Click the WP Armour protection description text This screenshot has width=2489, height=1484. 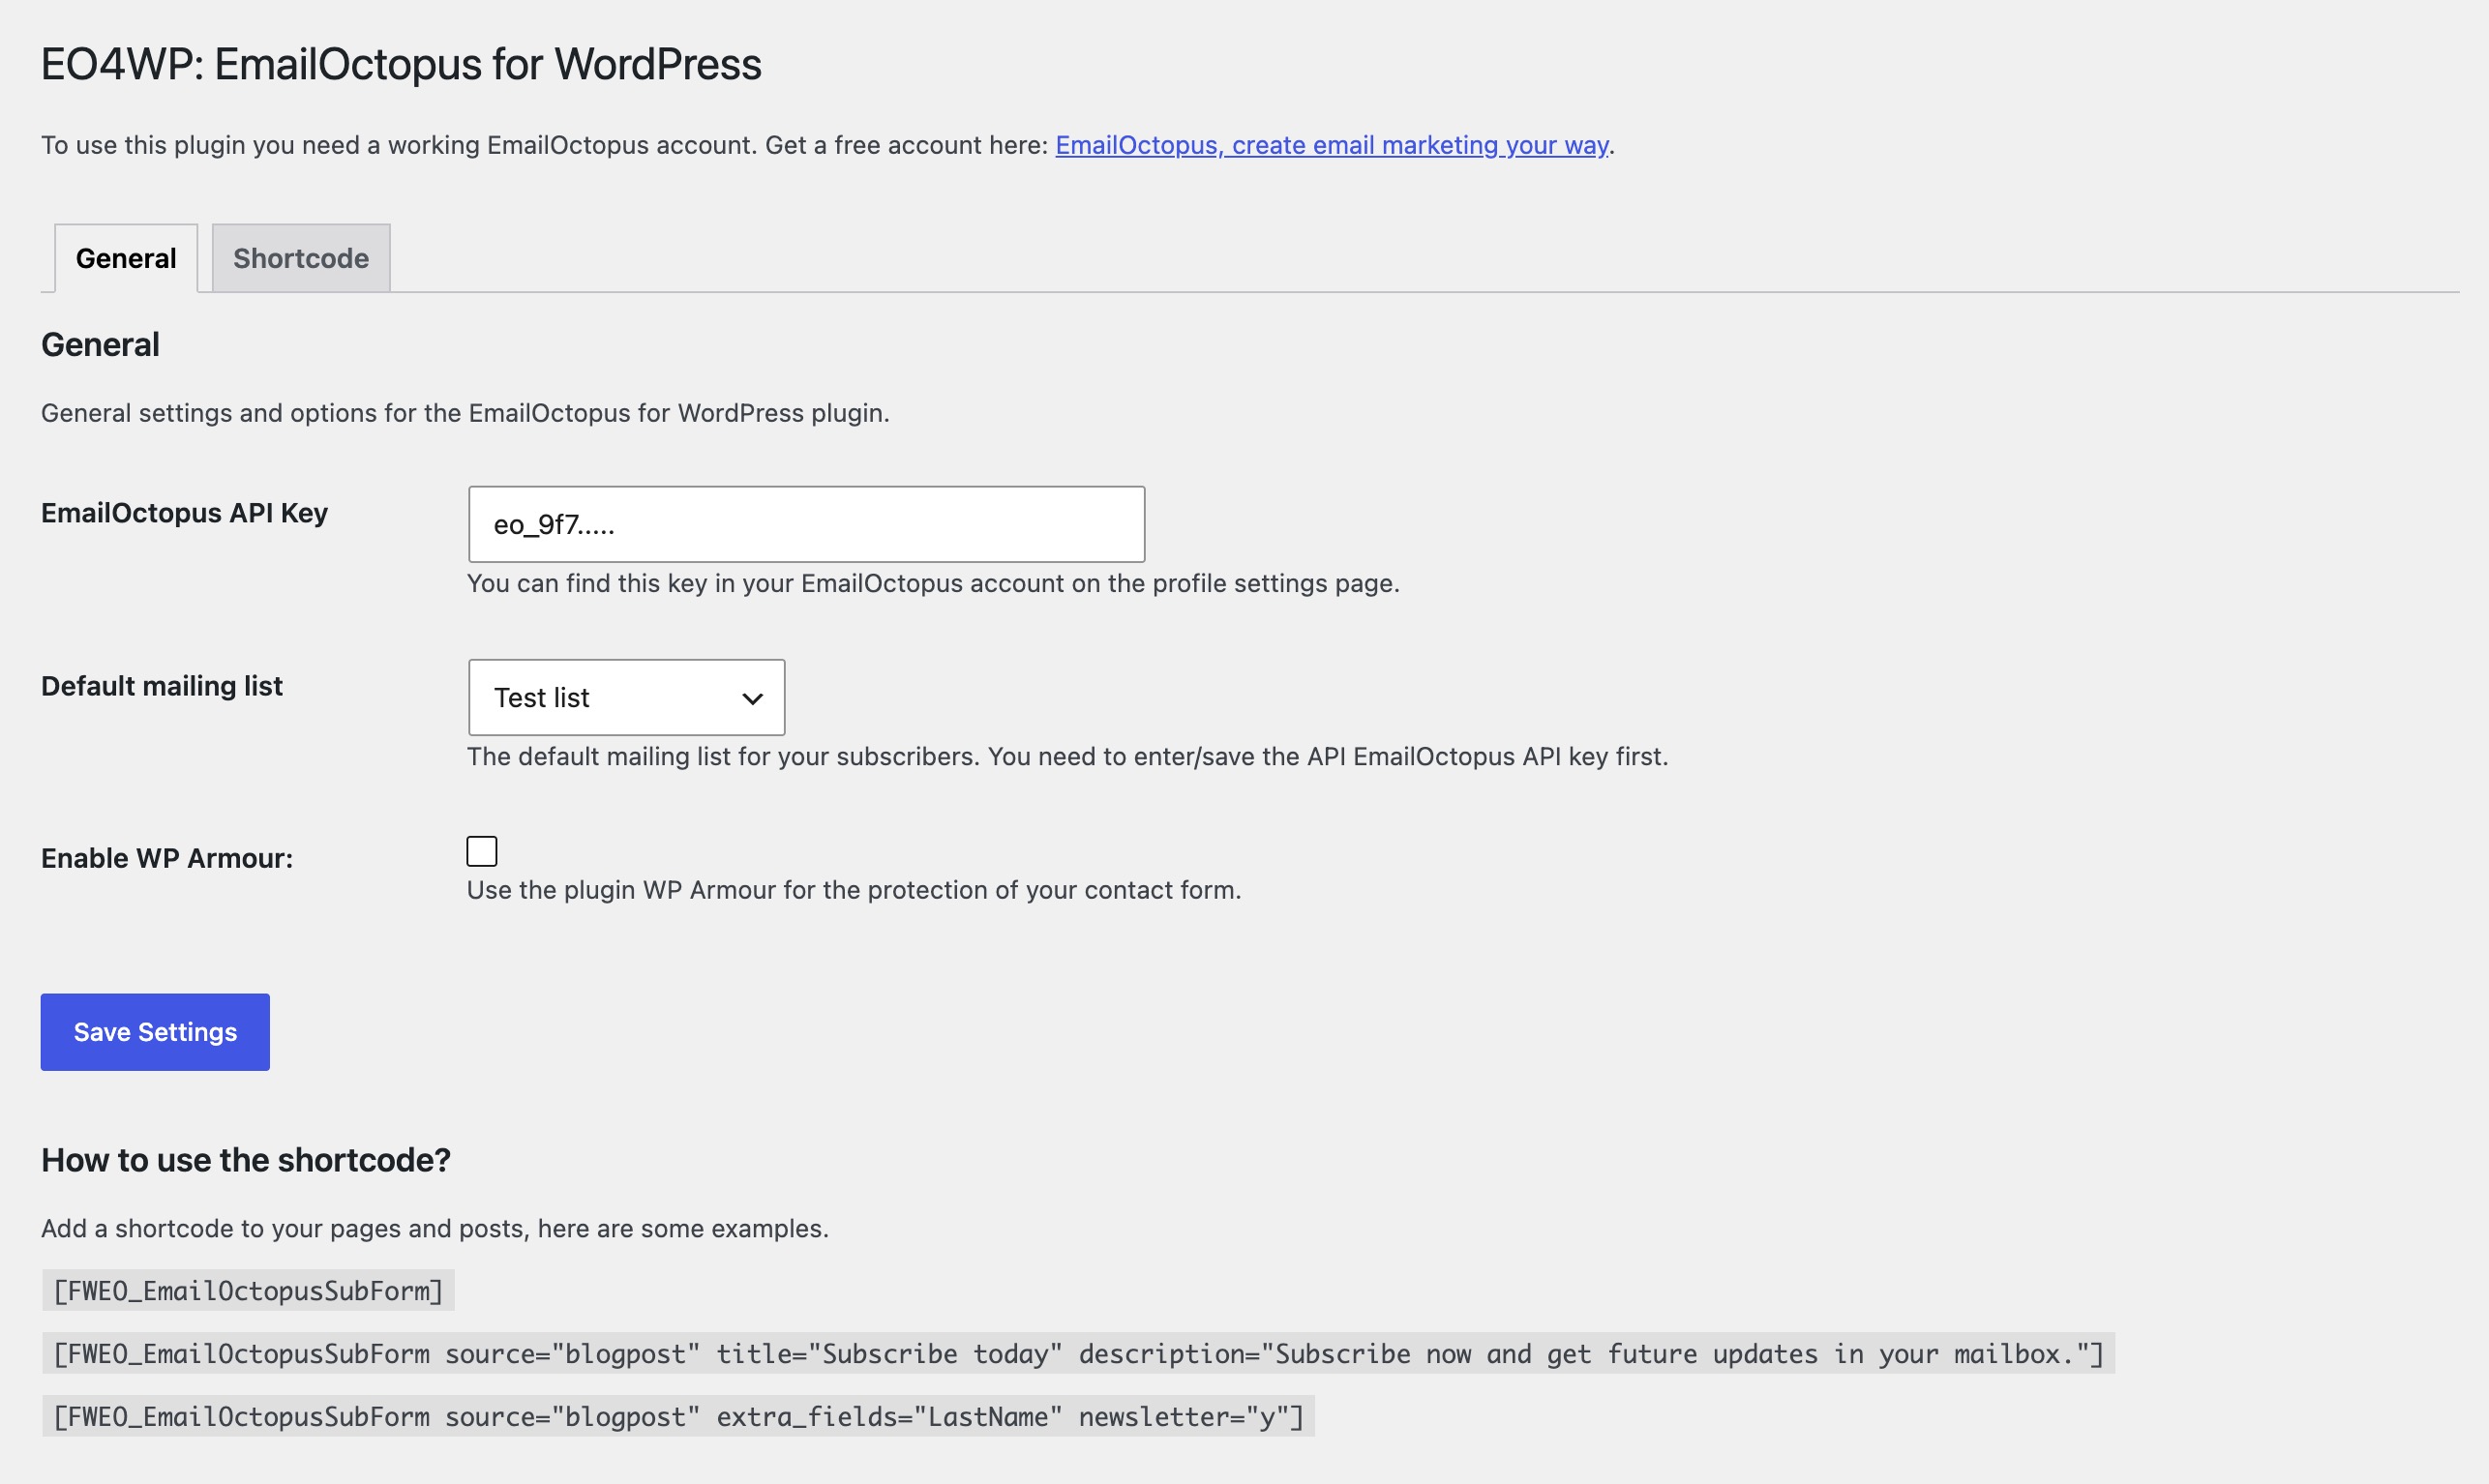coord(854,890)
